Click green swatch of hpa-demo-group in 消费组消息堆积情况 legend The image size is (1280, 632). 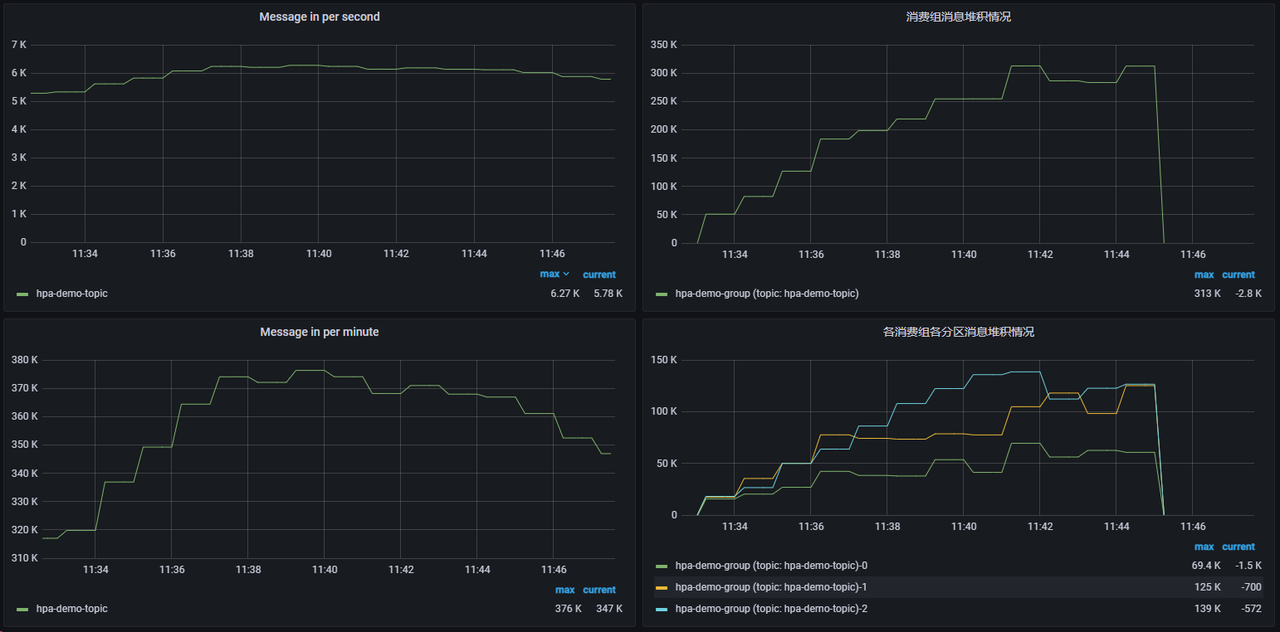point(661,294)
